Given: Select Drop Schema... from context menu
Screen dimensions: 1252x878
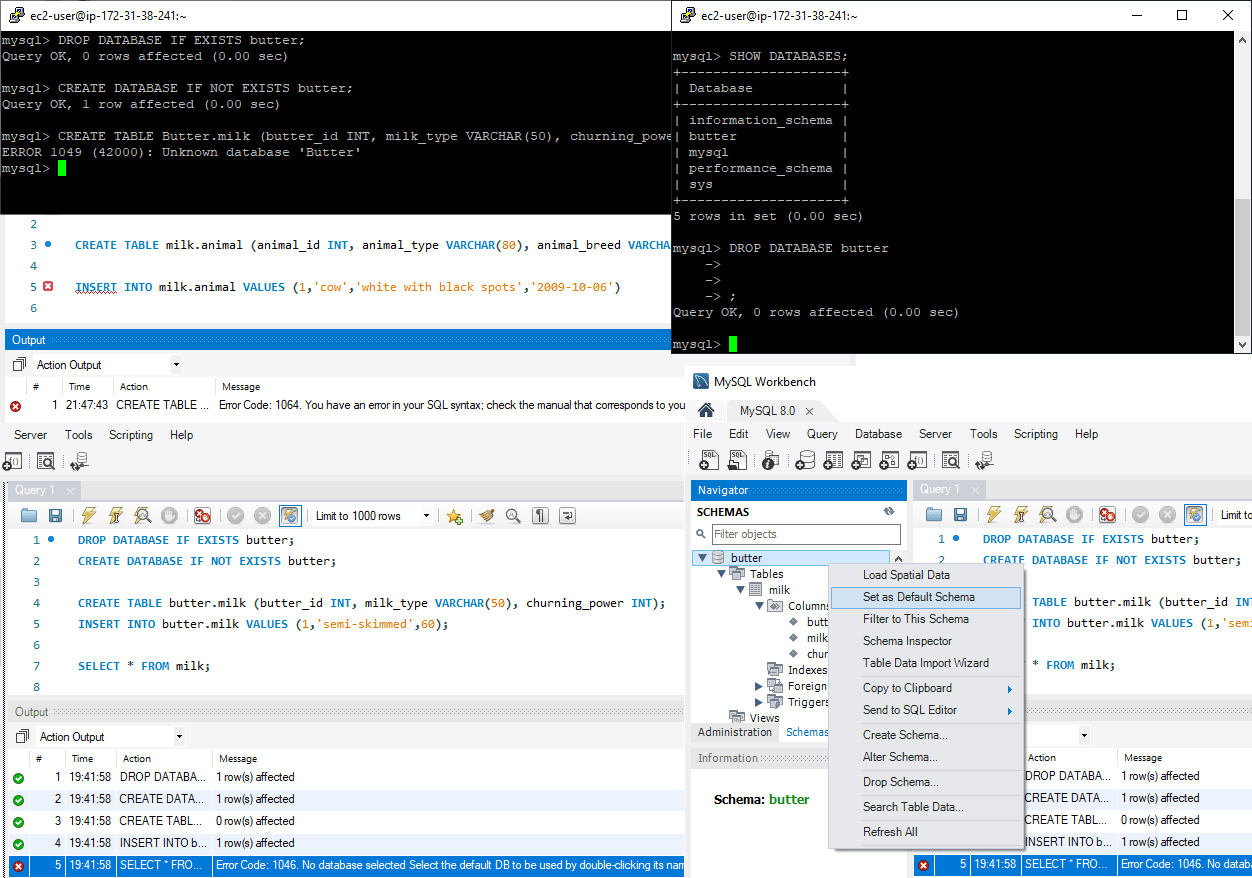Looking at the screenshot, I should [x=900, y=782].
